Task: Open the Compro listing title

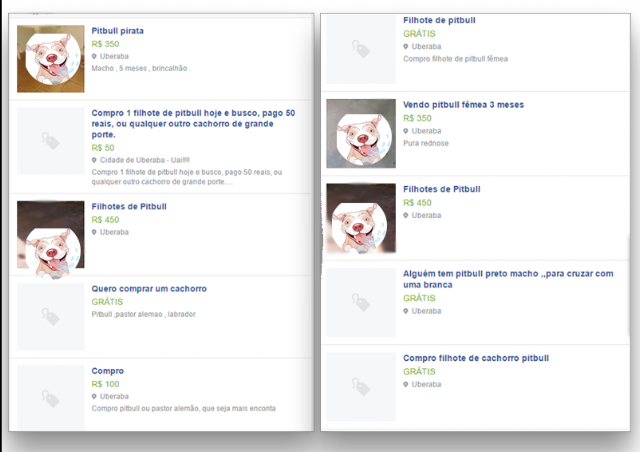Action: pyautogui.click(x=107, y=371)
